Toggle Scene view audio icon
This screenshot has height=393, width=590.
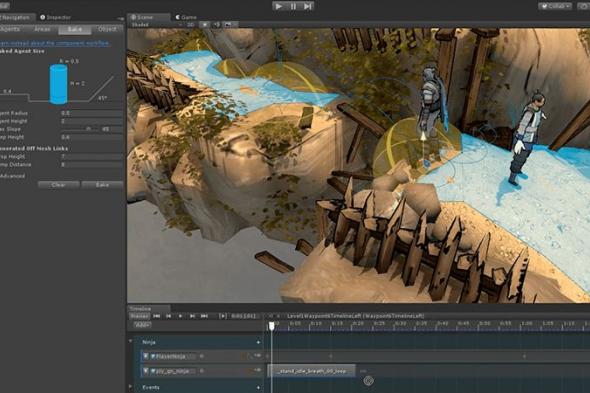(217, 25)
